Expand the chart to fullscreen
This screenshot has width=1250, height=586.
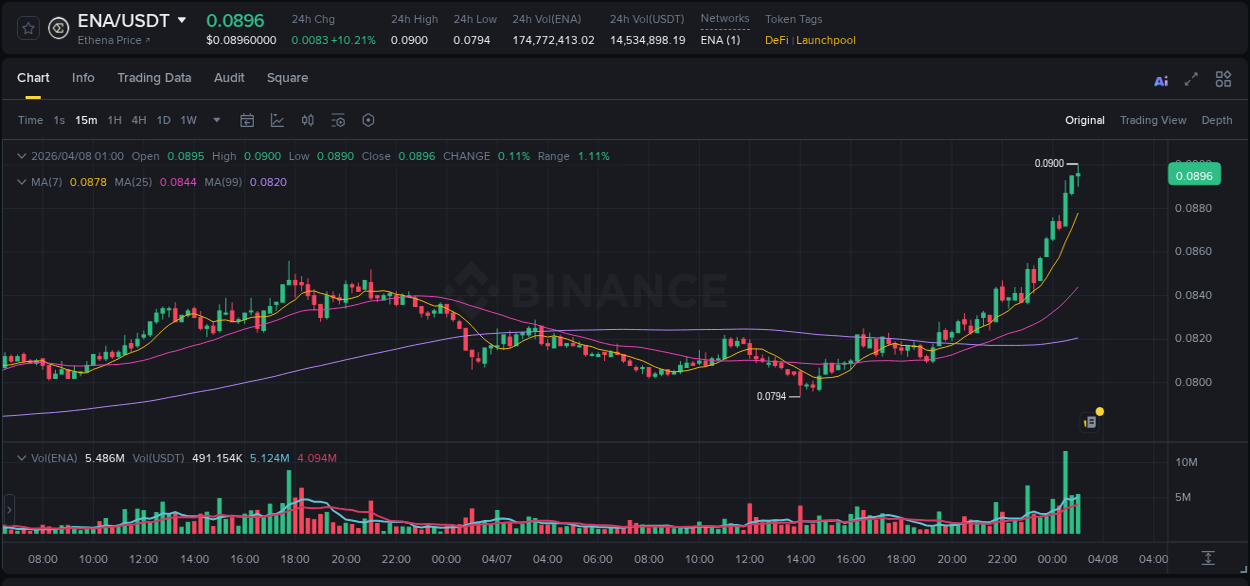click(x=1191, y=79)
